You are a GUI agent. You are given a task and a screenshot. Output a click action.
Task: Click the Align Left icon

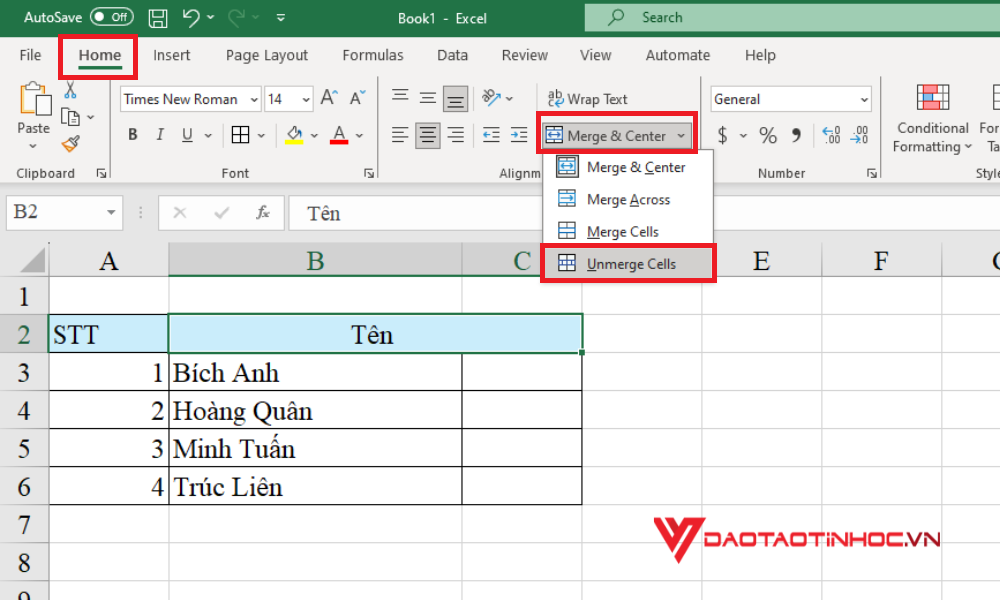(400, 135)
